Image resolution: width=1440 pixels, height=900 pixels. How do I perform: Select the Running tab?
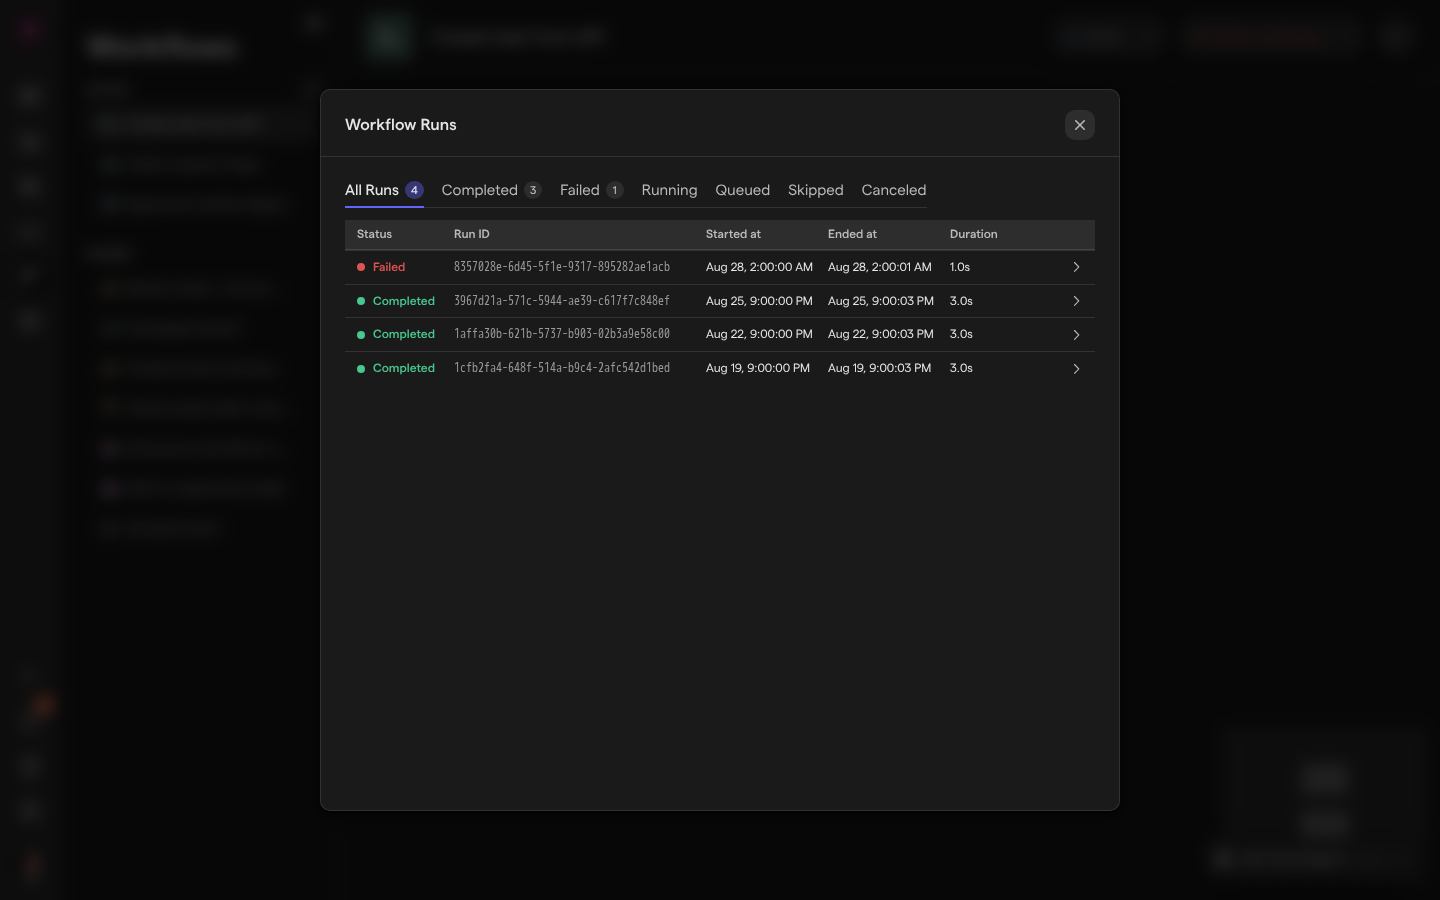click(669, 190)
